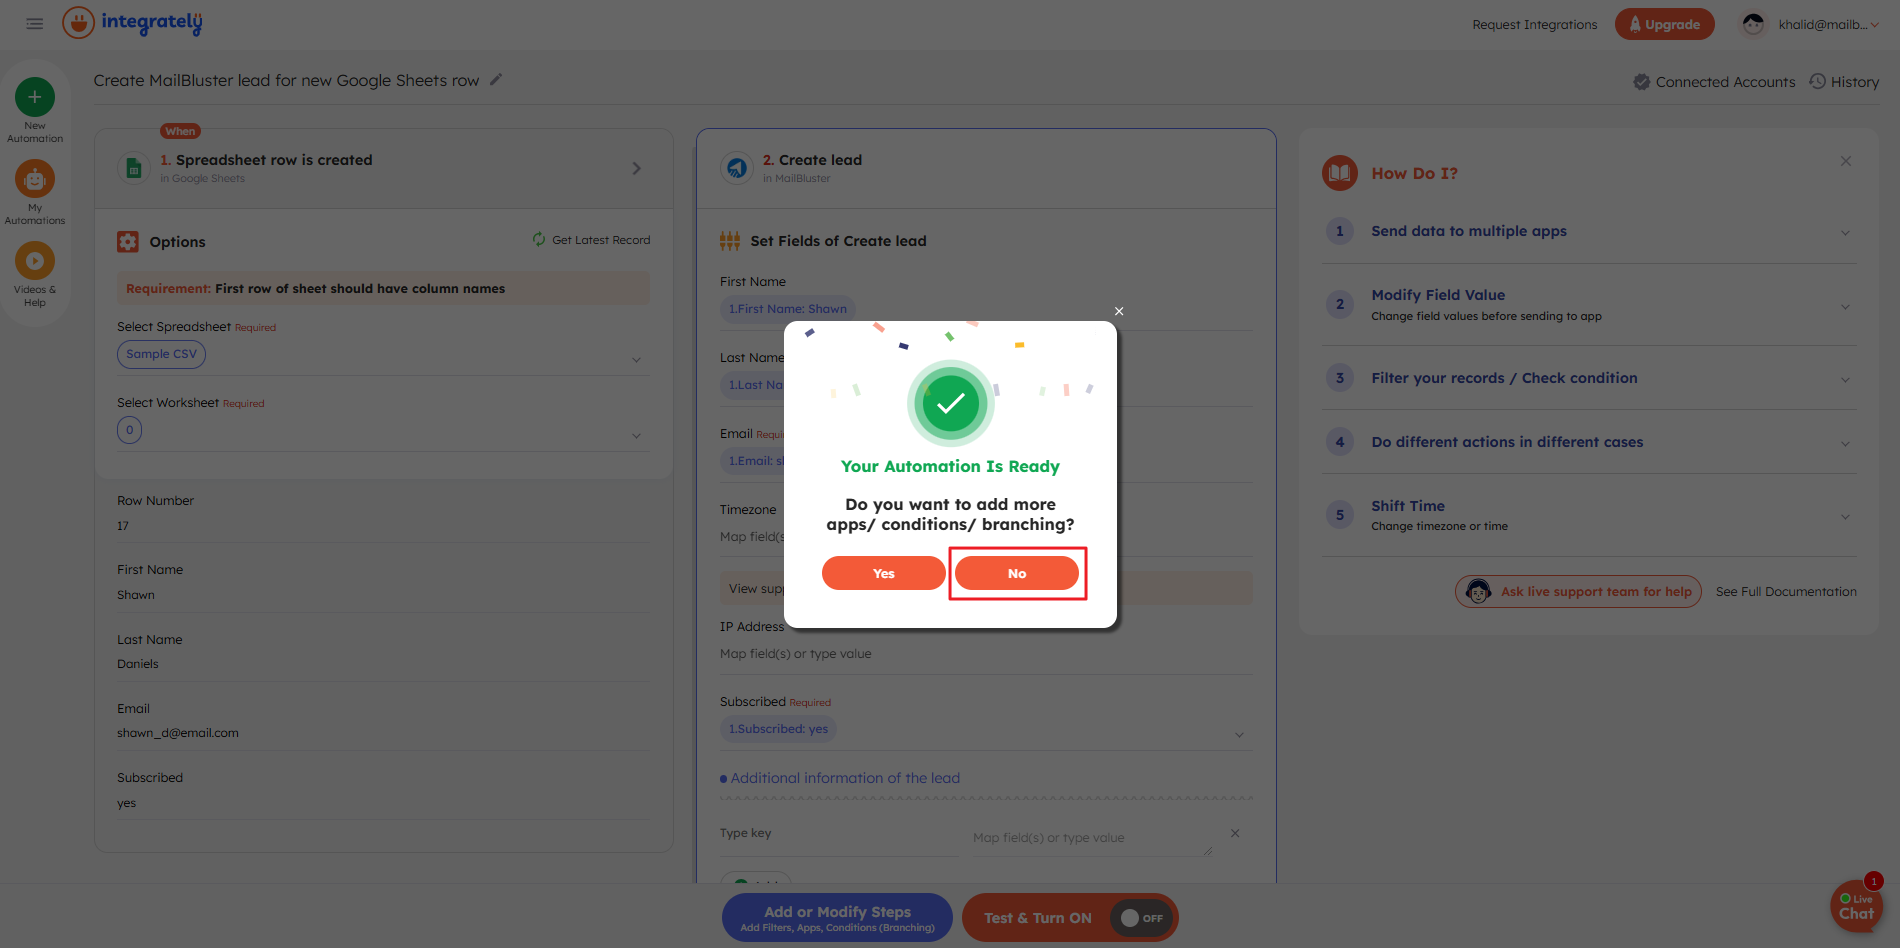Viewport: 1900px width, 948px height.
Task: Open Videos & Help sidebar icon
Action: tap(35, 262)
